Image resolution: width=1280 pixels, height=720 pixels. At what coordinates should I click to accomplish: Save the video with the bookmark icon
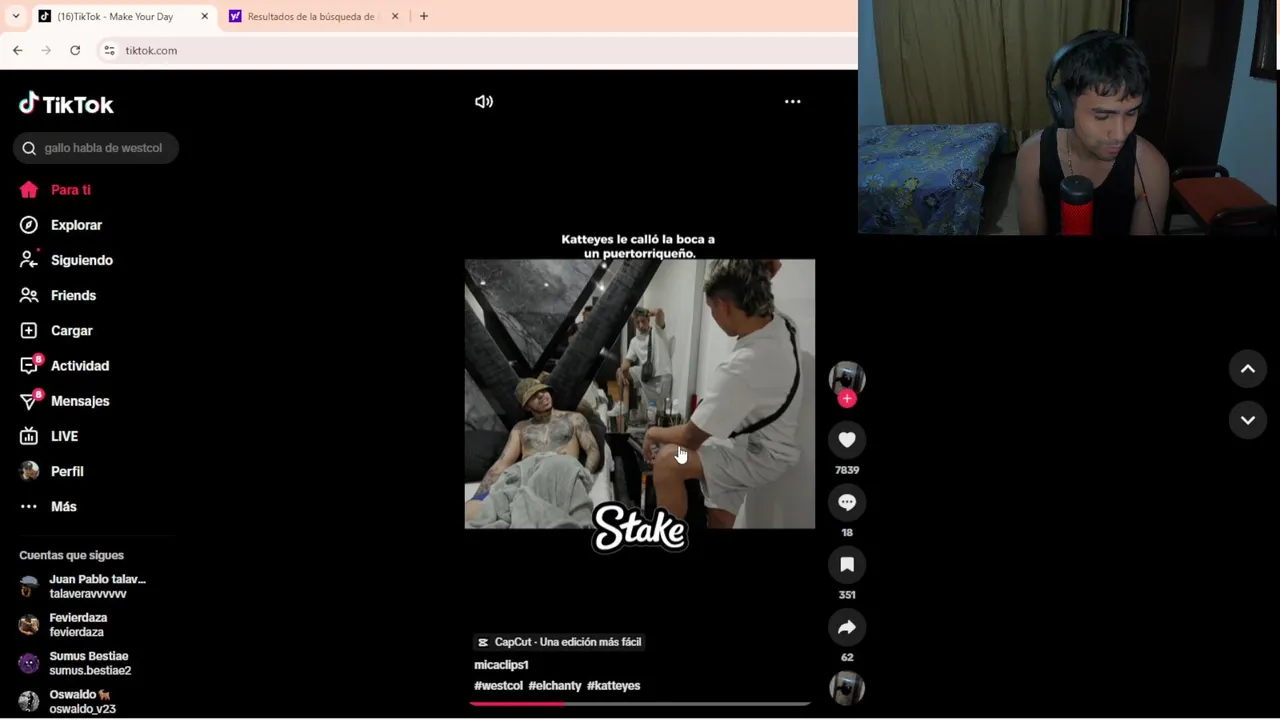847,565
